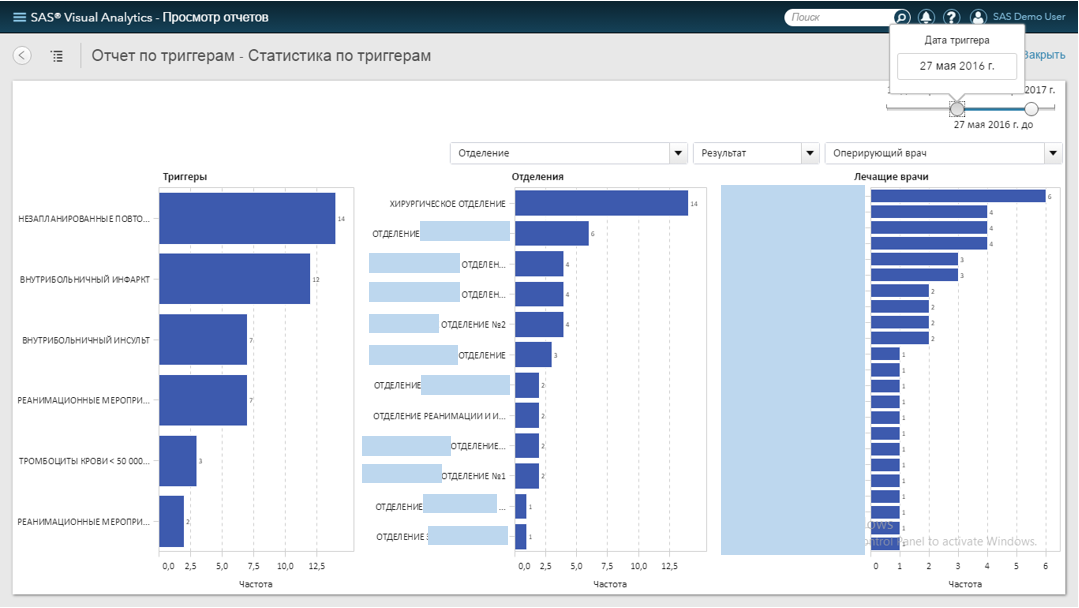Viewport: 1079px width, 608px height.
Task: Select the ОТДЕЛЕНИЕ №1 bar
Action: [x=527, y=476]
